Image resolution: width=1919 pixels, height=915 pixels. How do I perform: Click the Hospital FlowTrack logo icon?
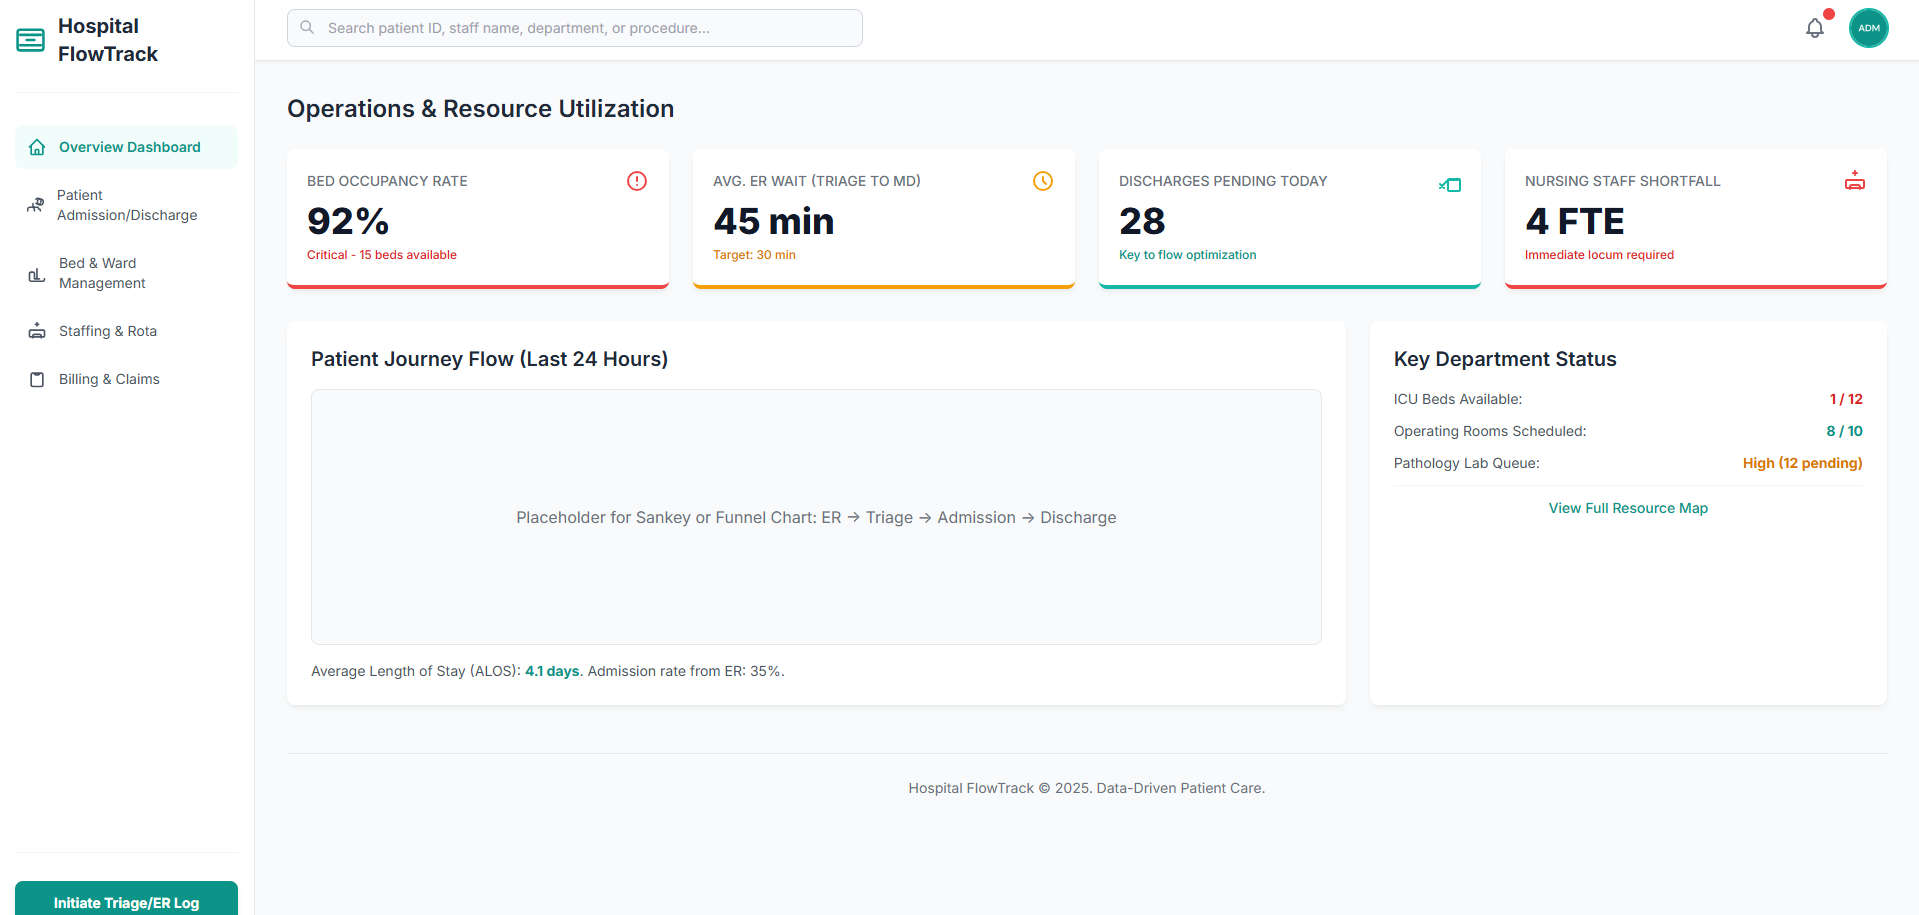(x=29, y=39)
